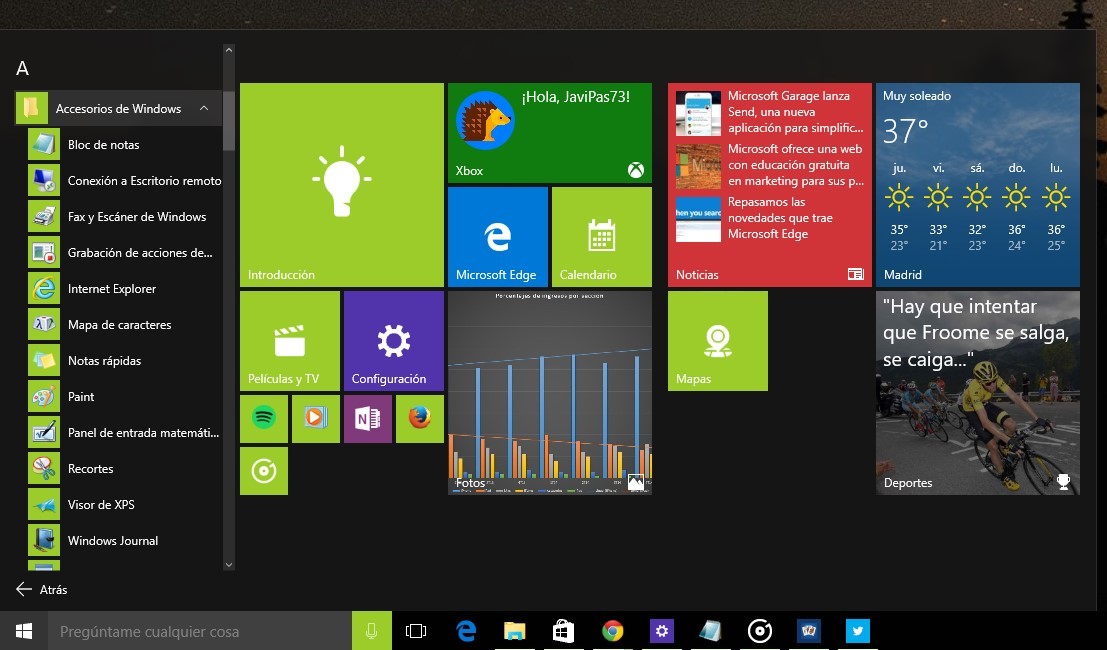Open the Recortes snipping tool

point(125,469)
